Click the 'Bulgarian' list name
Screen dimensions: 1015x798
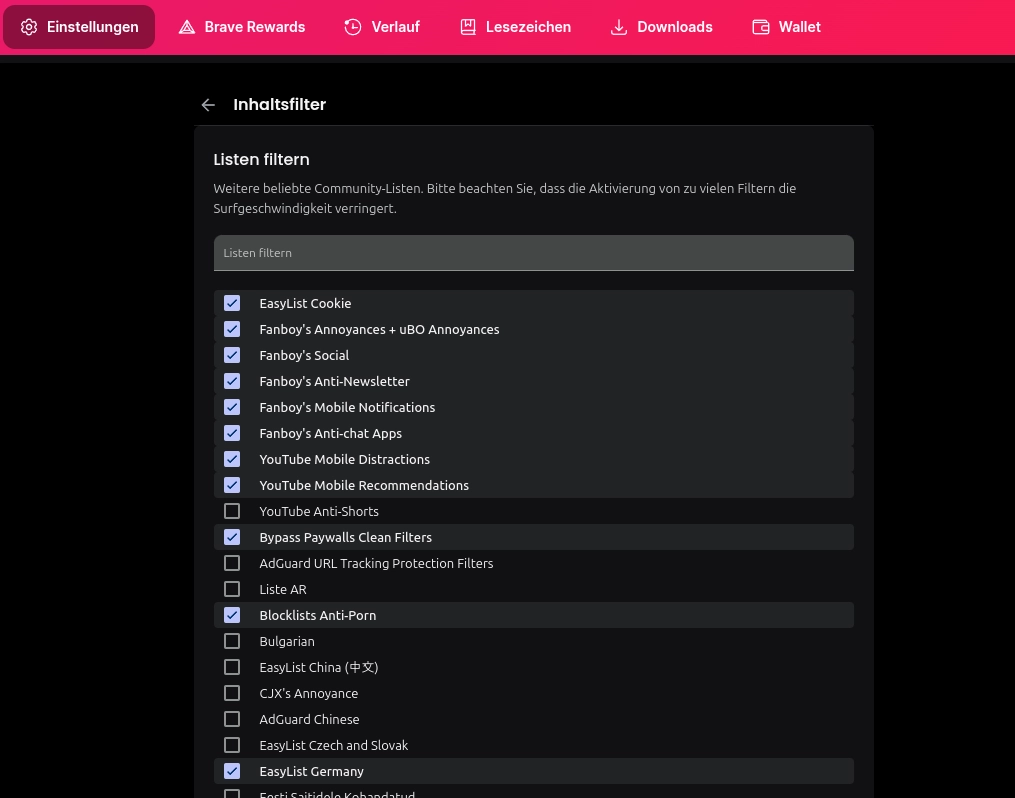click(x=287, y=641)
